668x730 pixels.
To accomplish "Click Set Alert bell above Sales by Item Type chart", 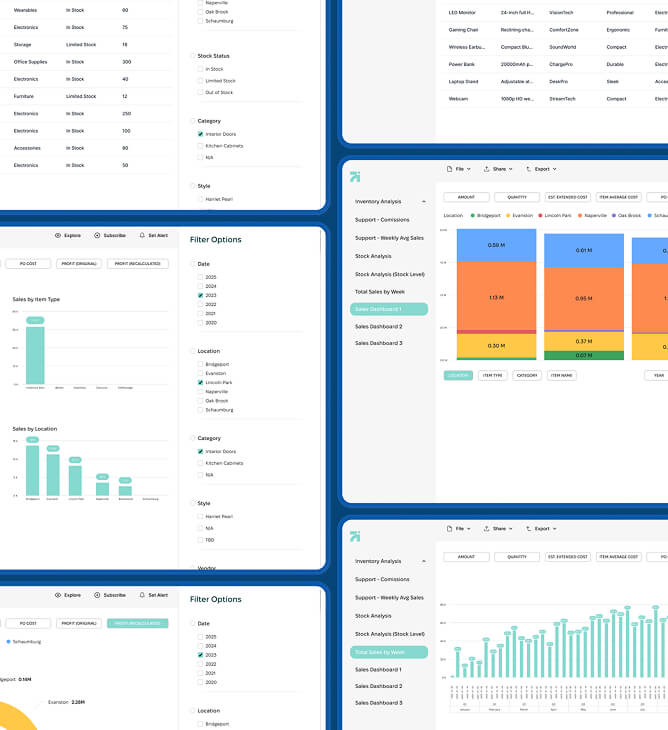I will coord(142,235).
